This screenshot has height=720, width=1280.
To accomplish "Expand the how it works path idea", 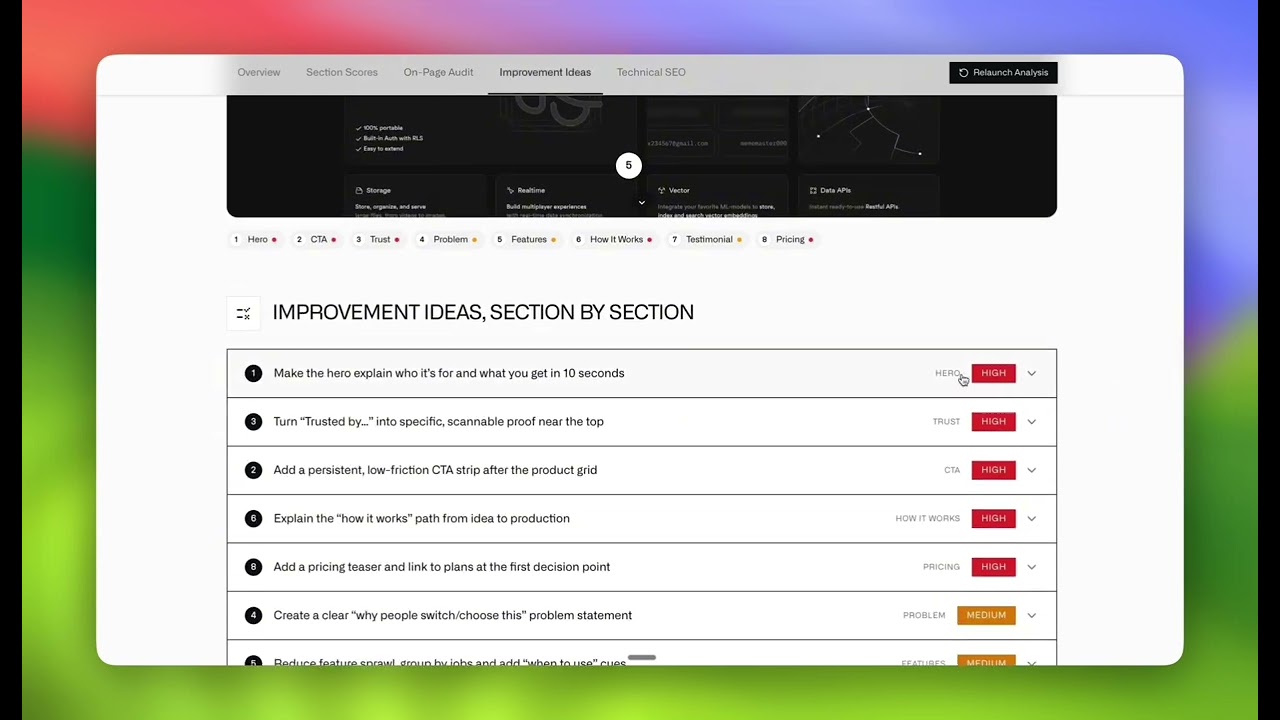I will 641,518.
